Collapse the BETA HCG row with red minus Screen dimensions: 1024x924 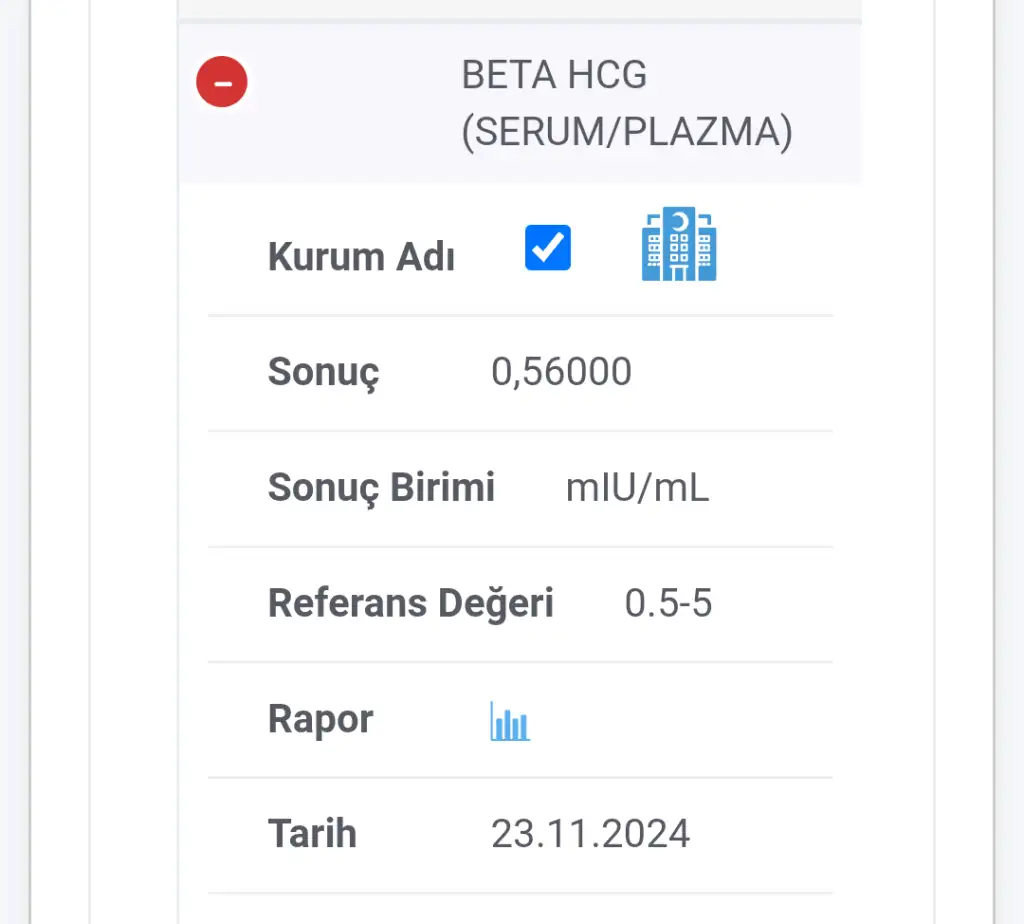coord(222,82)
